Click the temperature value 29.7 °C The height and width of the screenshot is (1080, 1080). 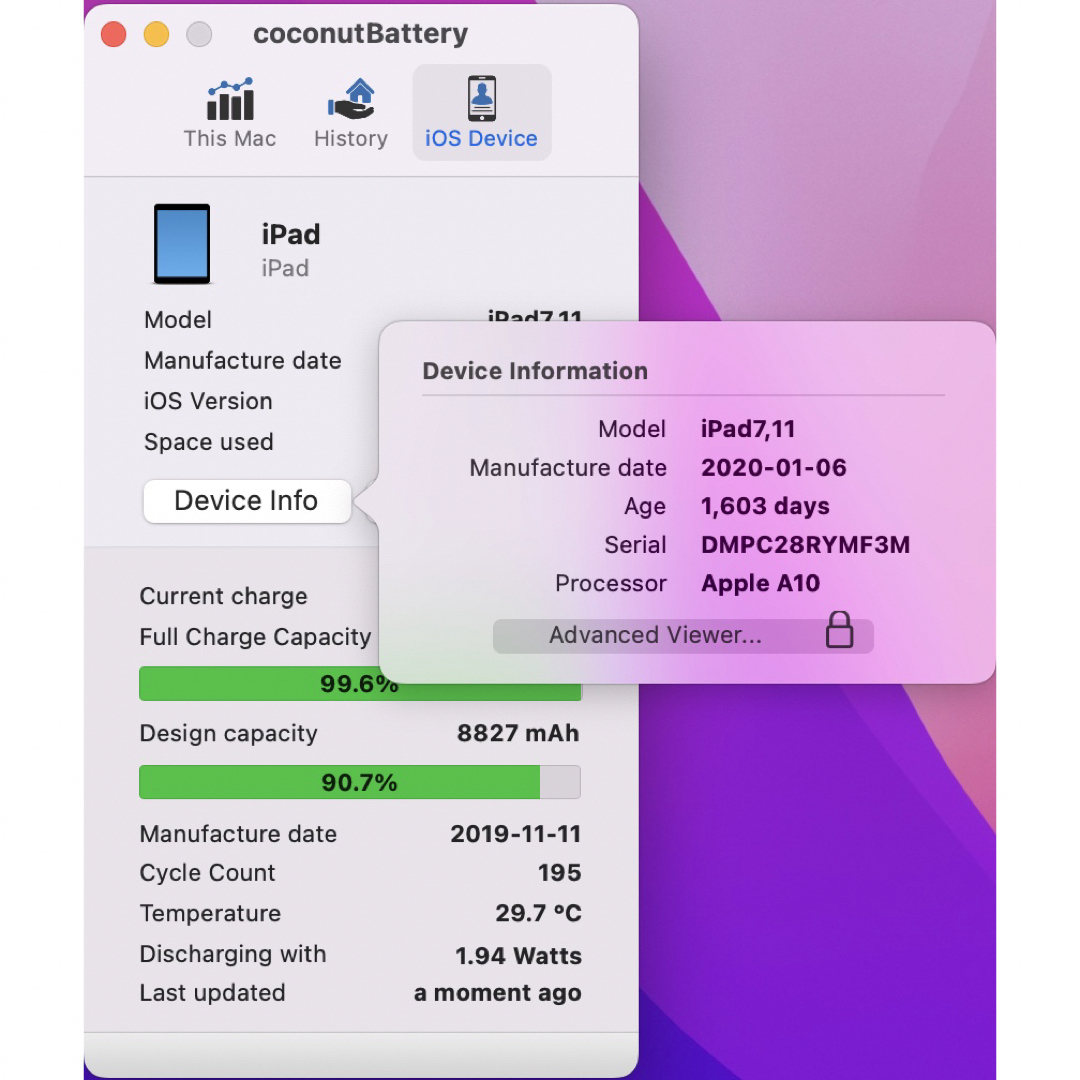point(539,913)
